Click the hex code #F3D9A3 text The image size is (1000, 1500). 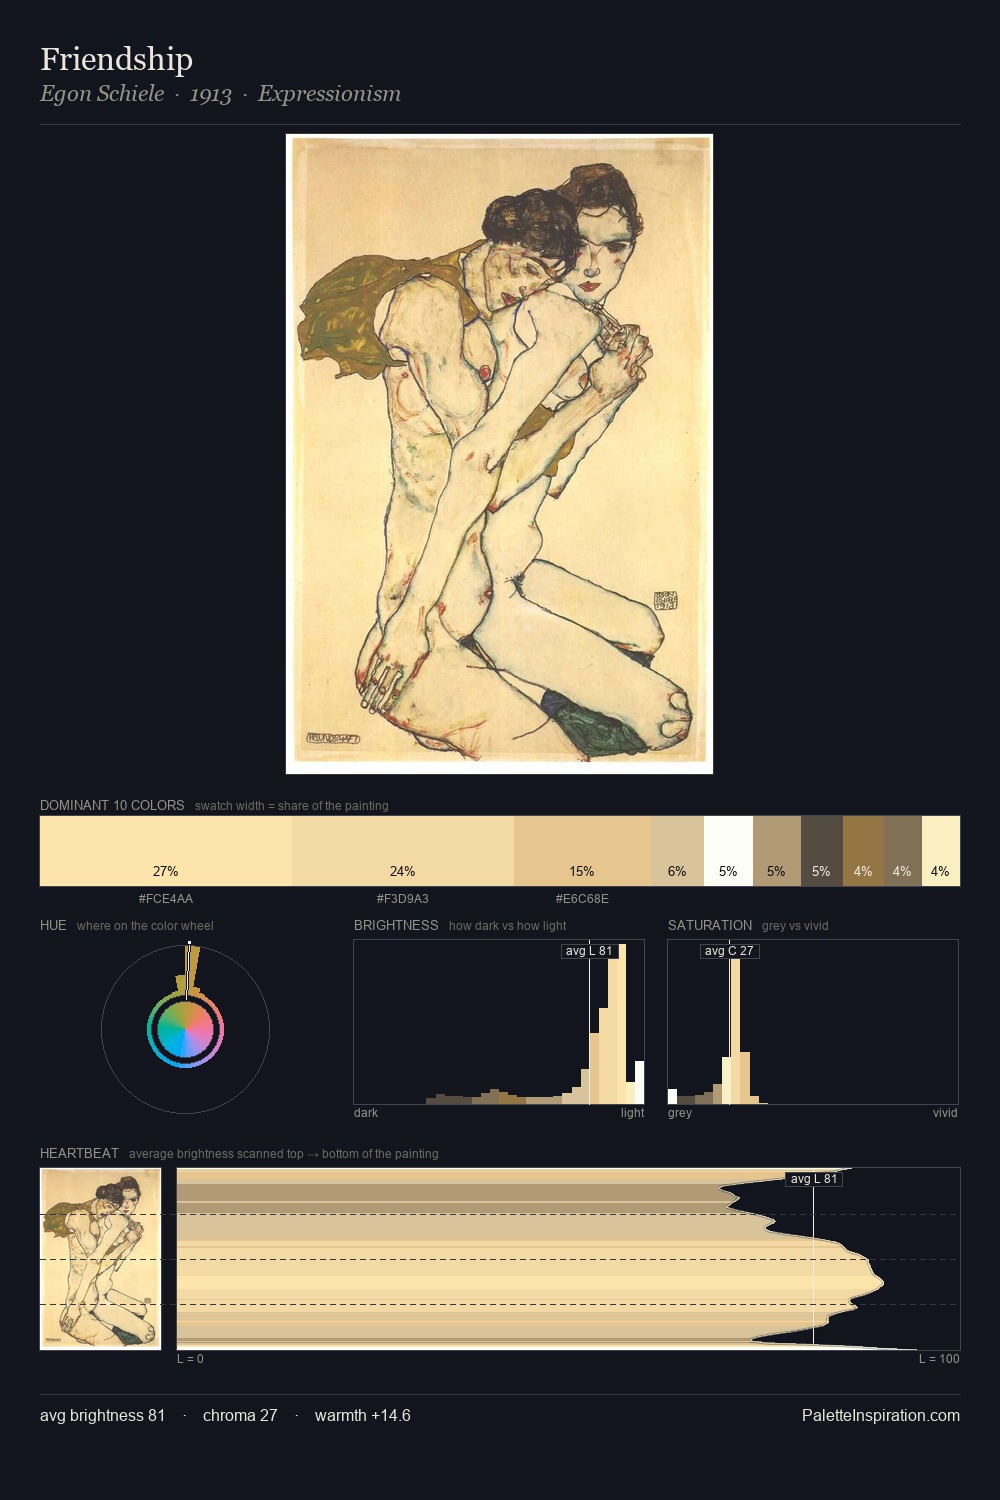point(403,899)
